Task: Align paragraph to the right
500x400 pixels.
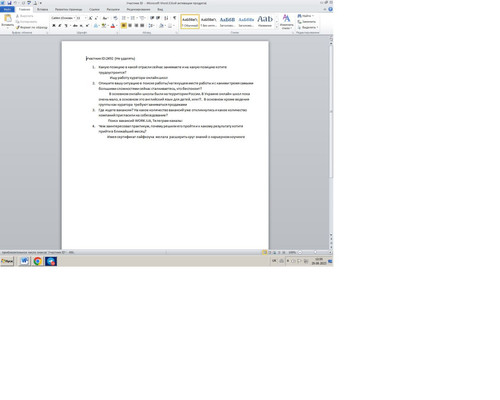Action: pos(136,26)
